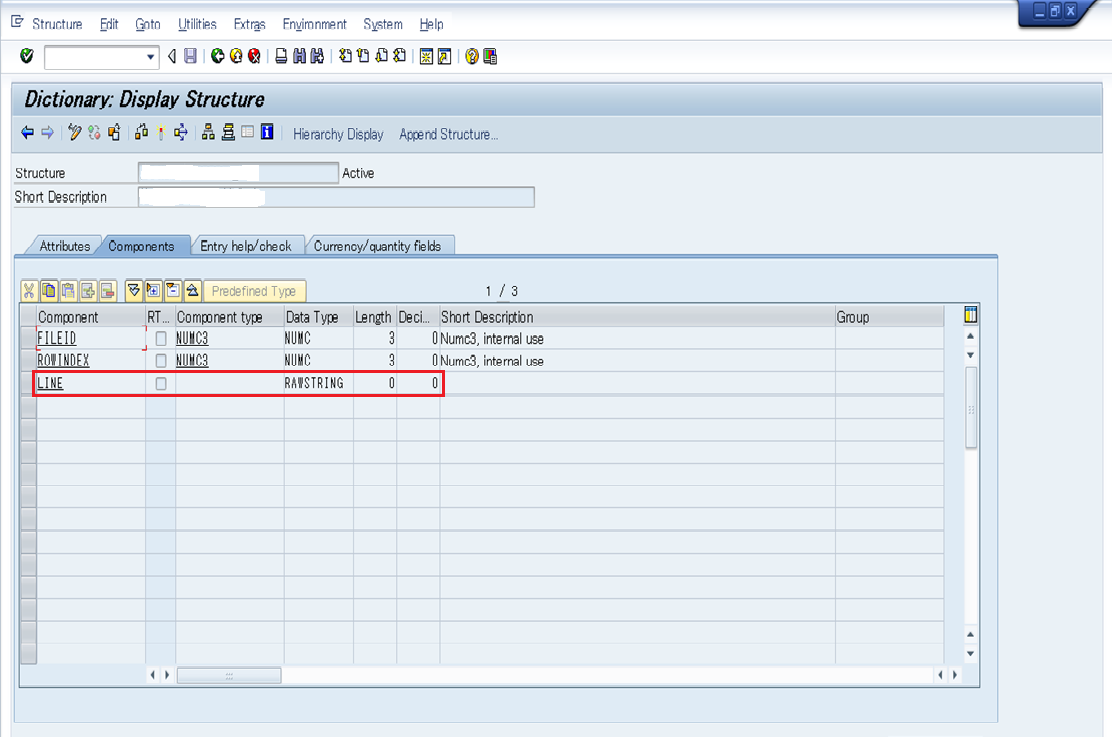
Task: Switch to the Attributes tab
Action: 65,246
